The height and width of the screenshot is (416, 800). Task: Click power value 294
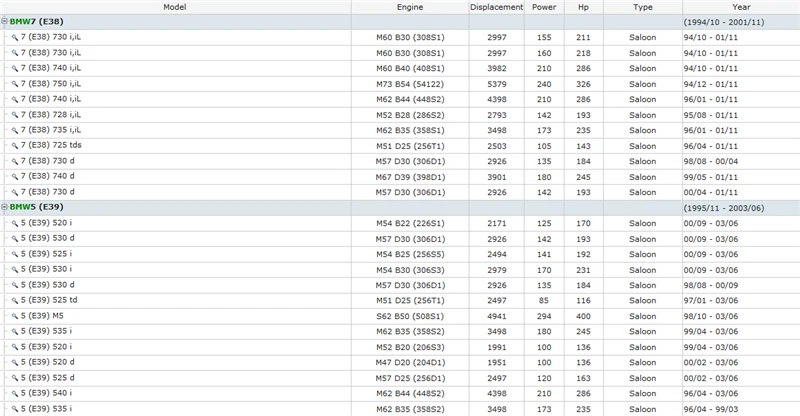coord(544,316)
